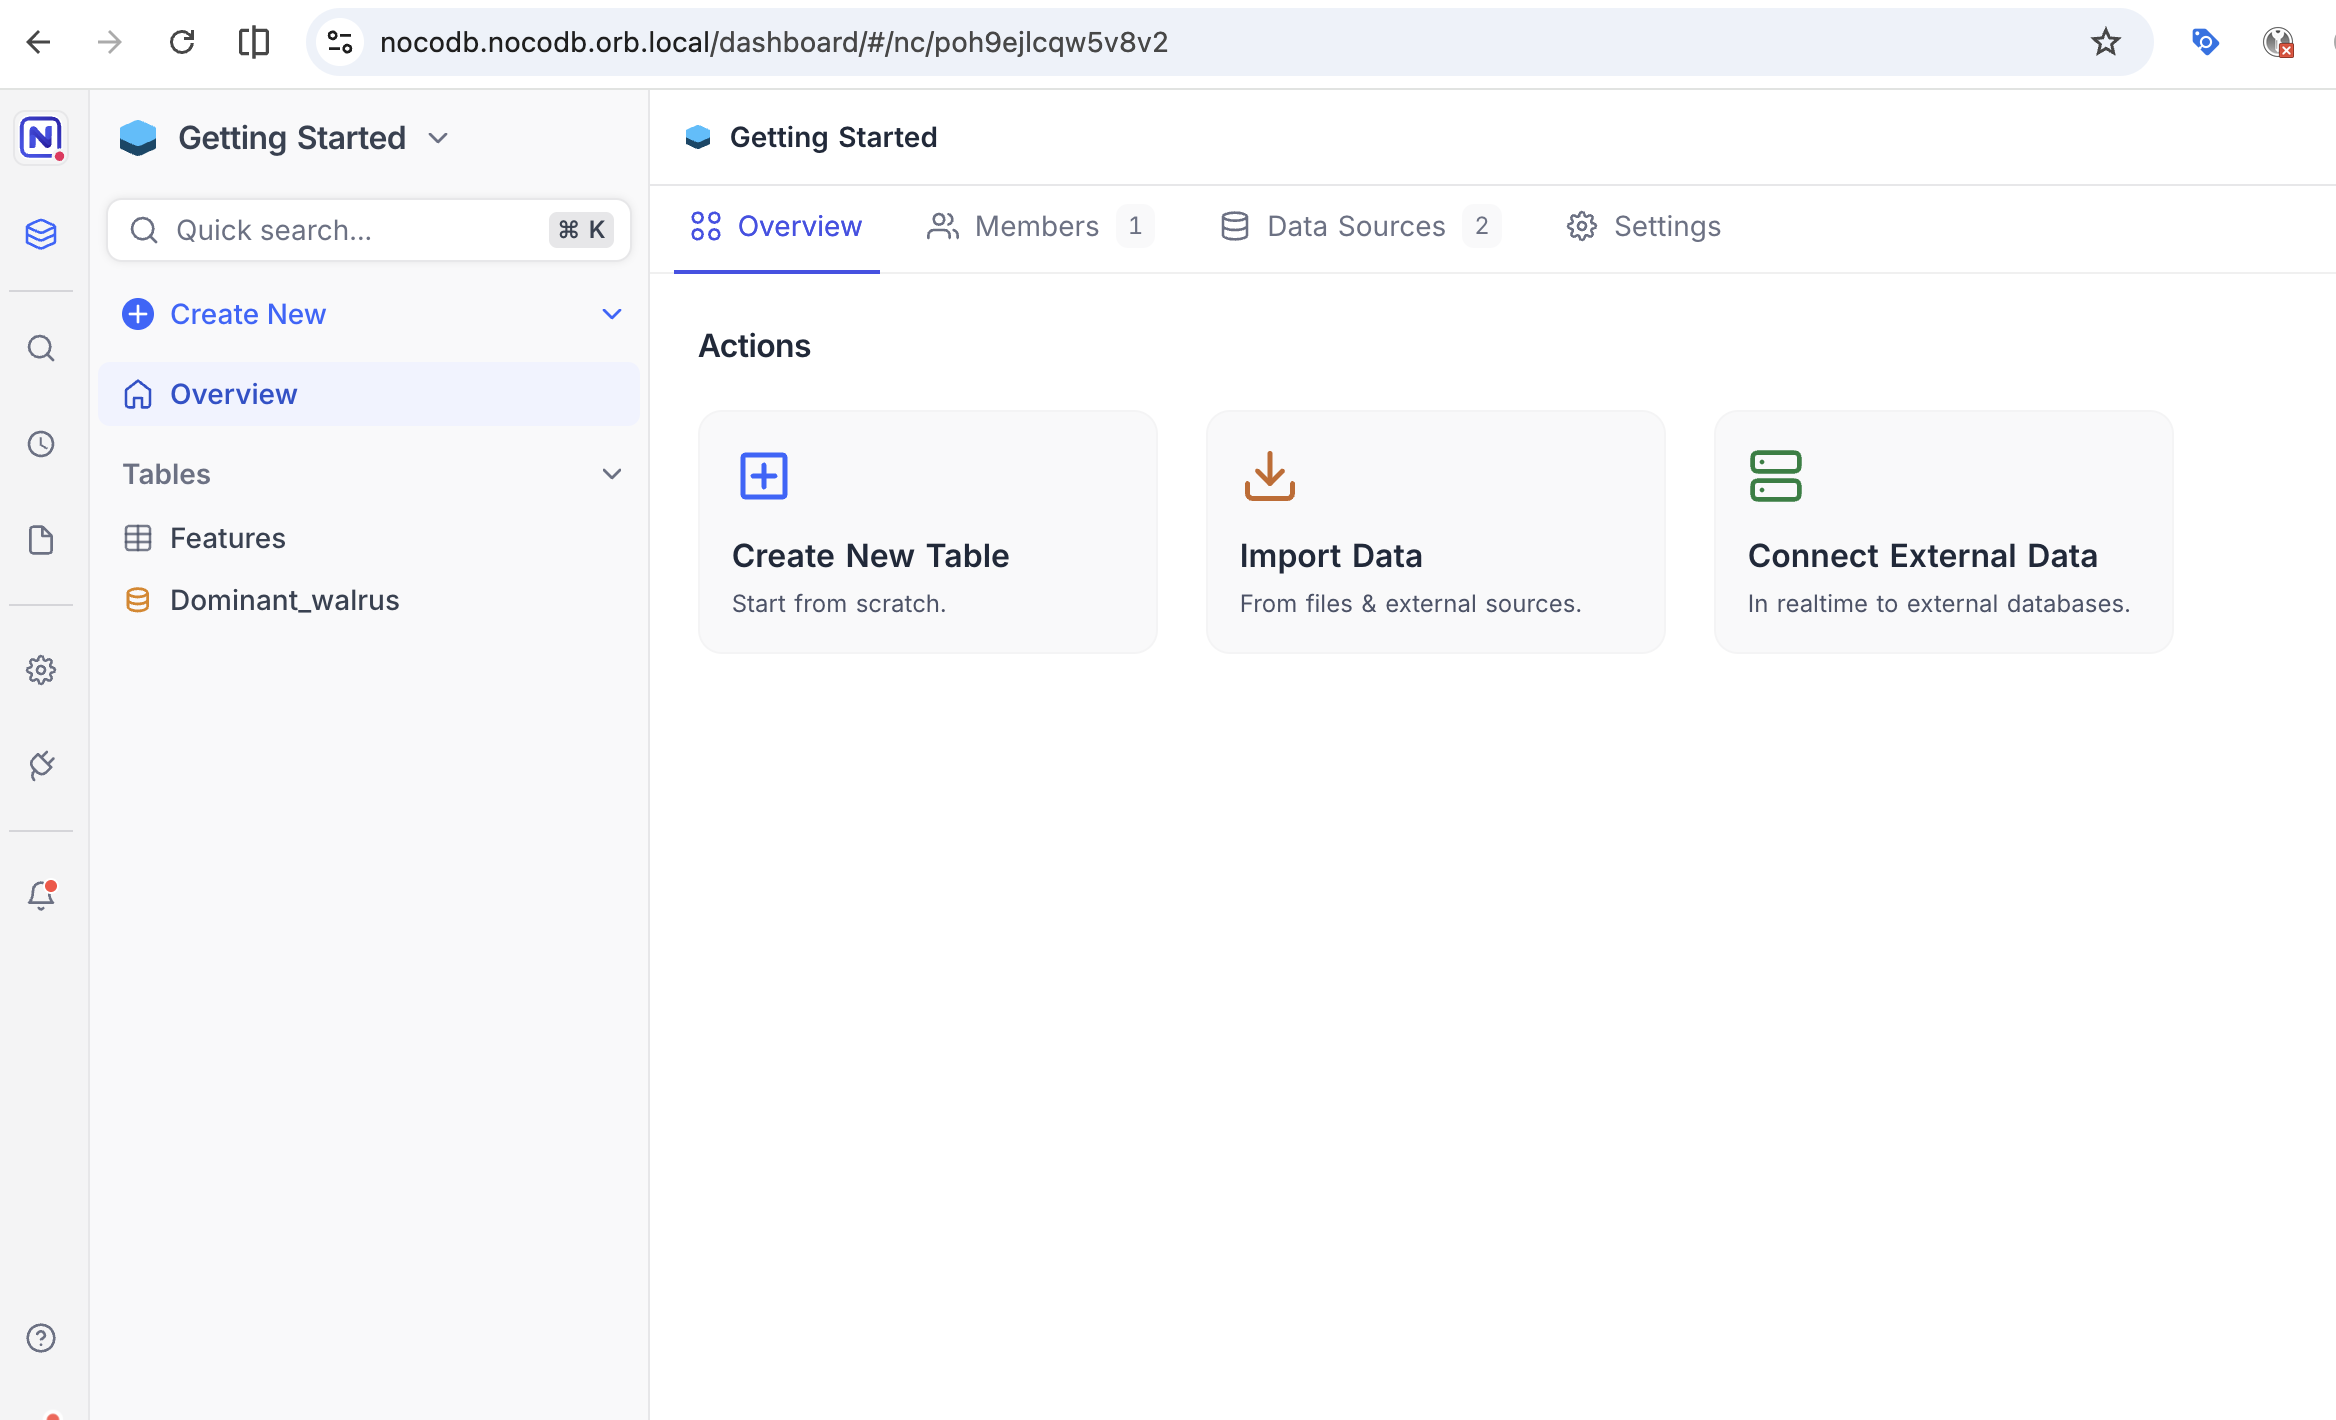Image resolution: width=2336 pixels, height=1420 pixels.
Task: Switch to the Members tab
Action: coord(1038,226)
